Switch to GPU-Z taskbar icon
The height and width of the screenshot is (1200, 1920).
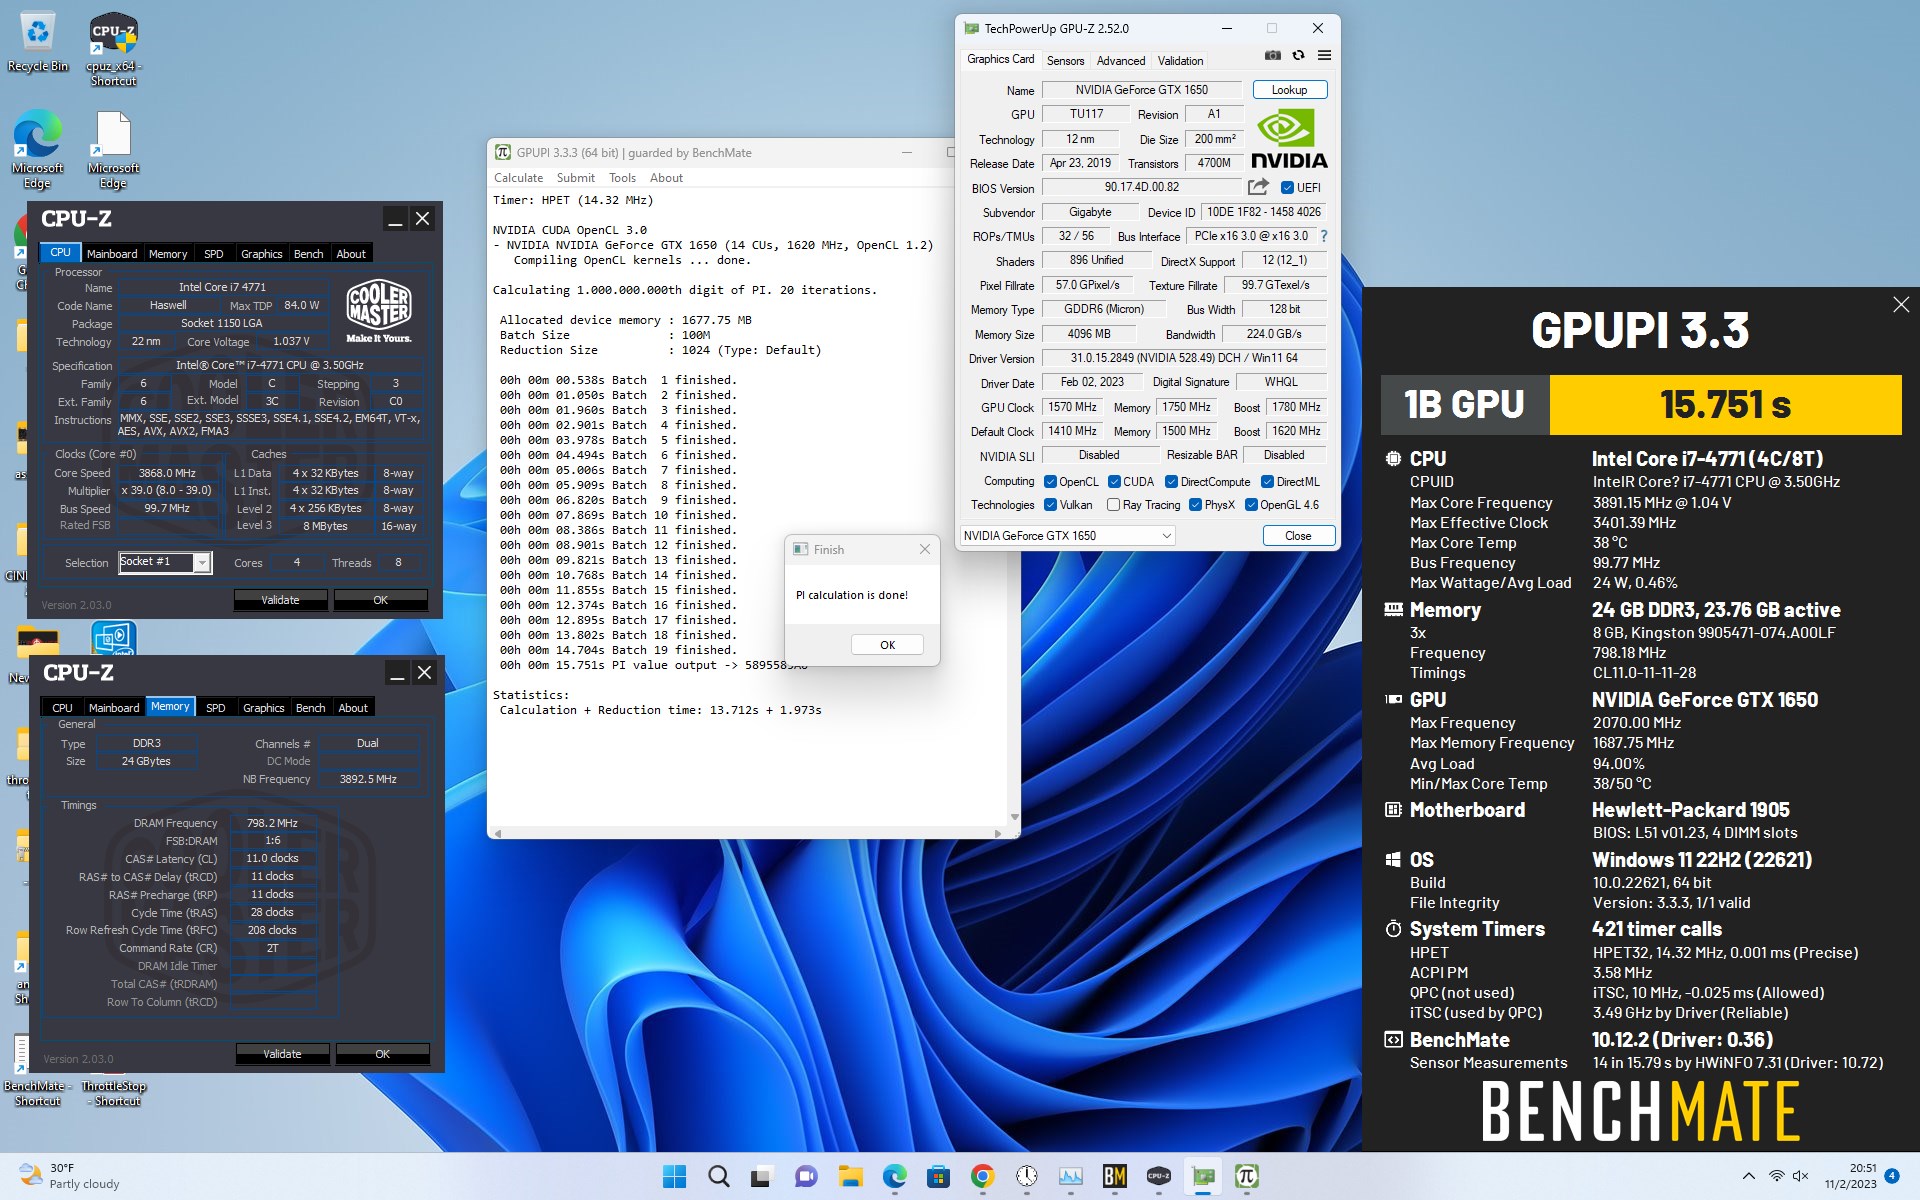1202,1176
